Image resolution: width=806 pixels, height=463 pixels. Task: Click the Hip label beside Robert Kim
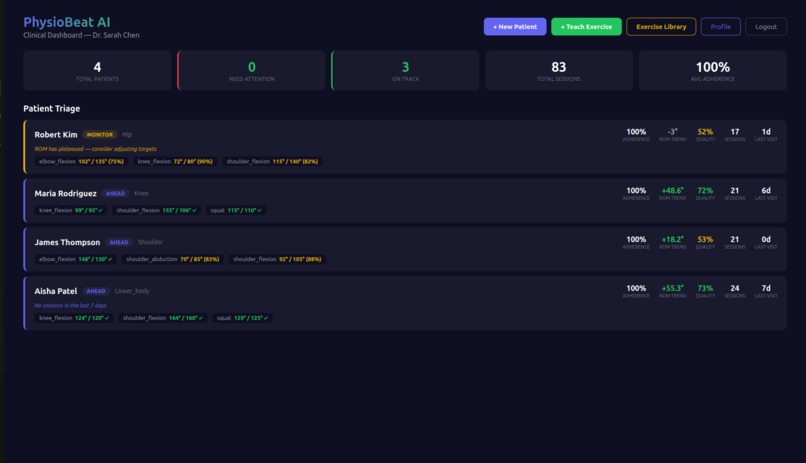[x=127, y=135]
